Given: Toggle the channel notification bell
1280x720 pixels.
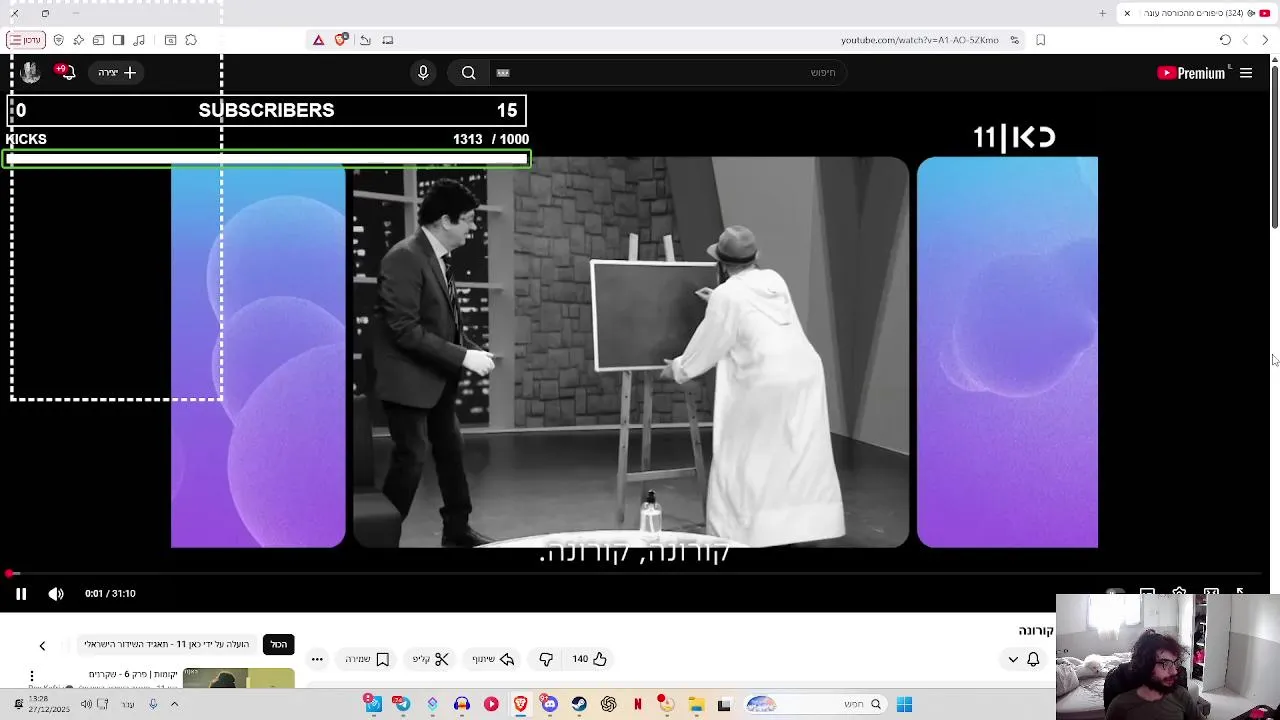Looking at the screenshot, I should point(1033,659).
